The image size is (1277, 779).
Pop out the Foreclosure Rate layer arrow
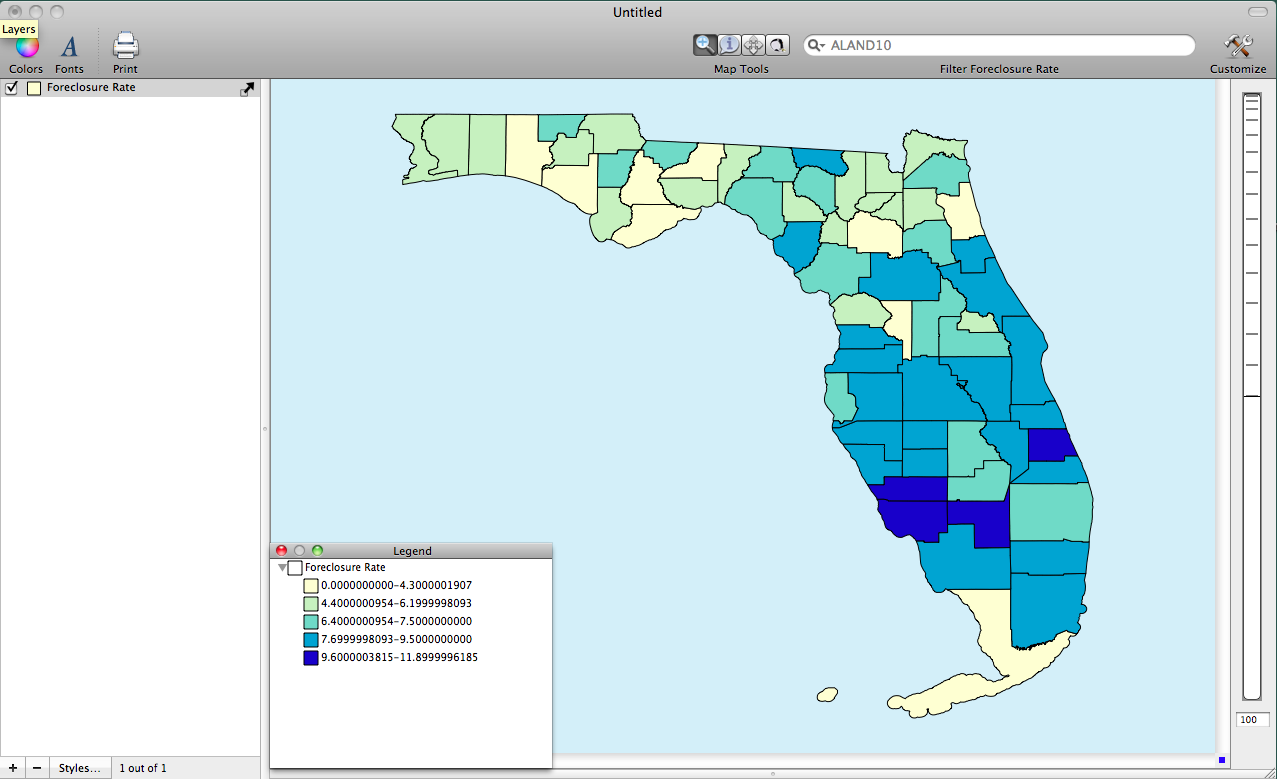pos(248,88)
